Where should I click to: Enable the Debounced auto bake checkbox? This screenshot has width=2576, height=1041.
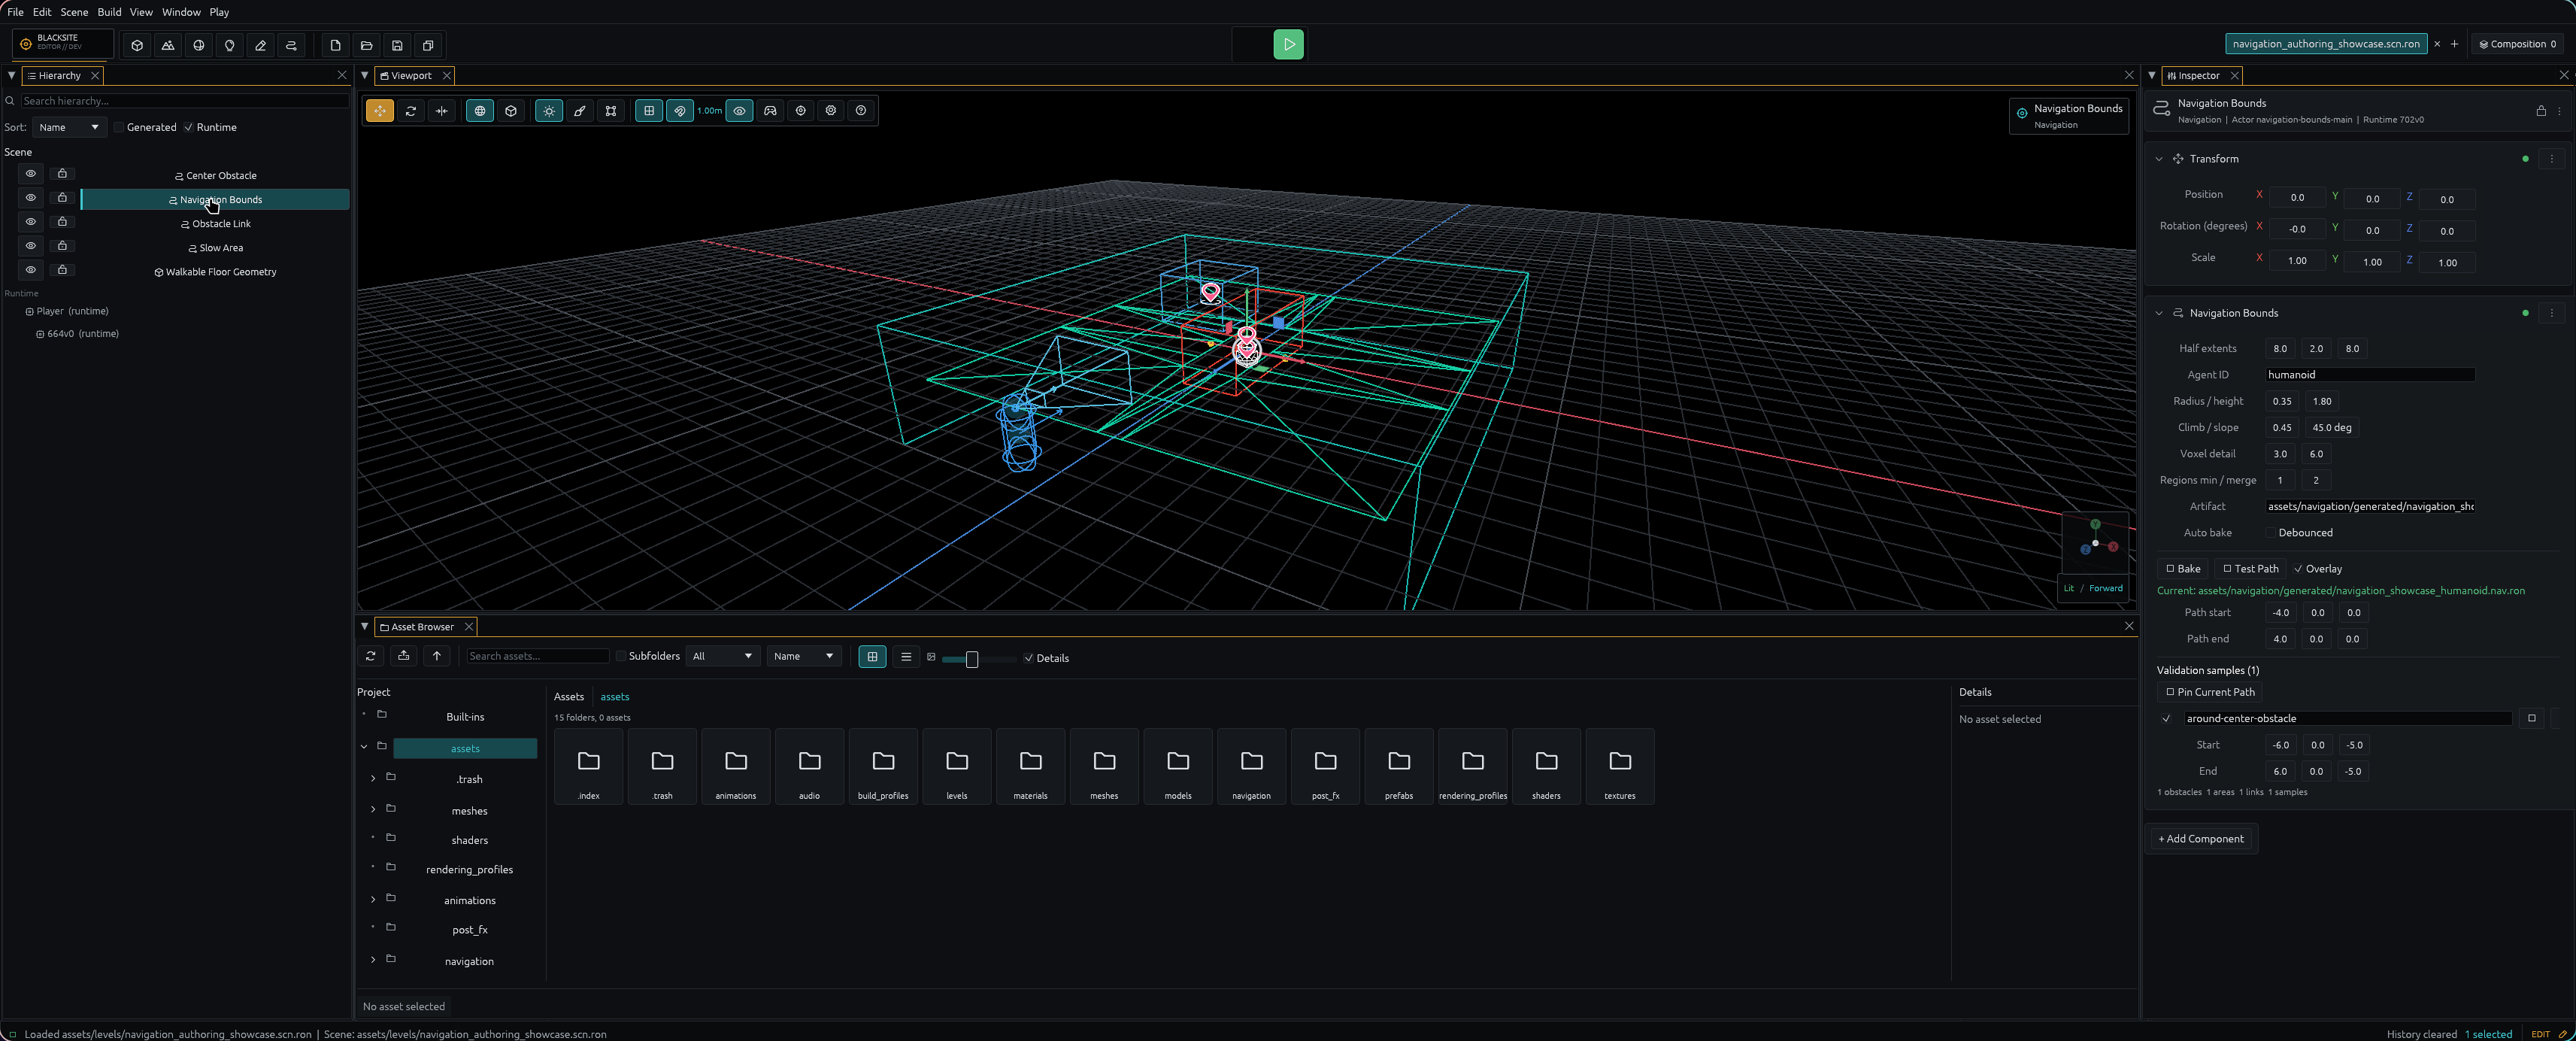2271,533
